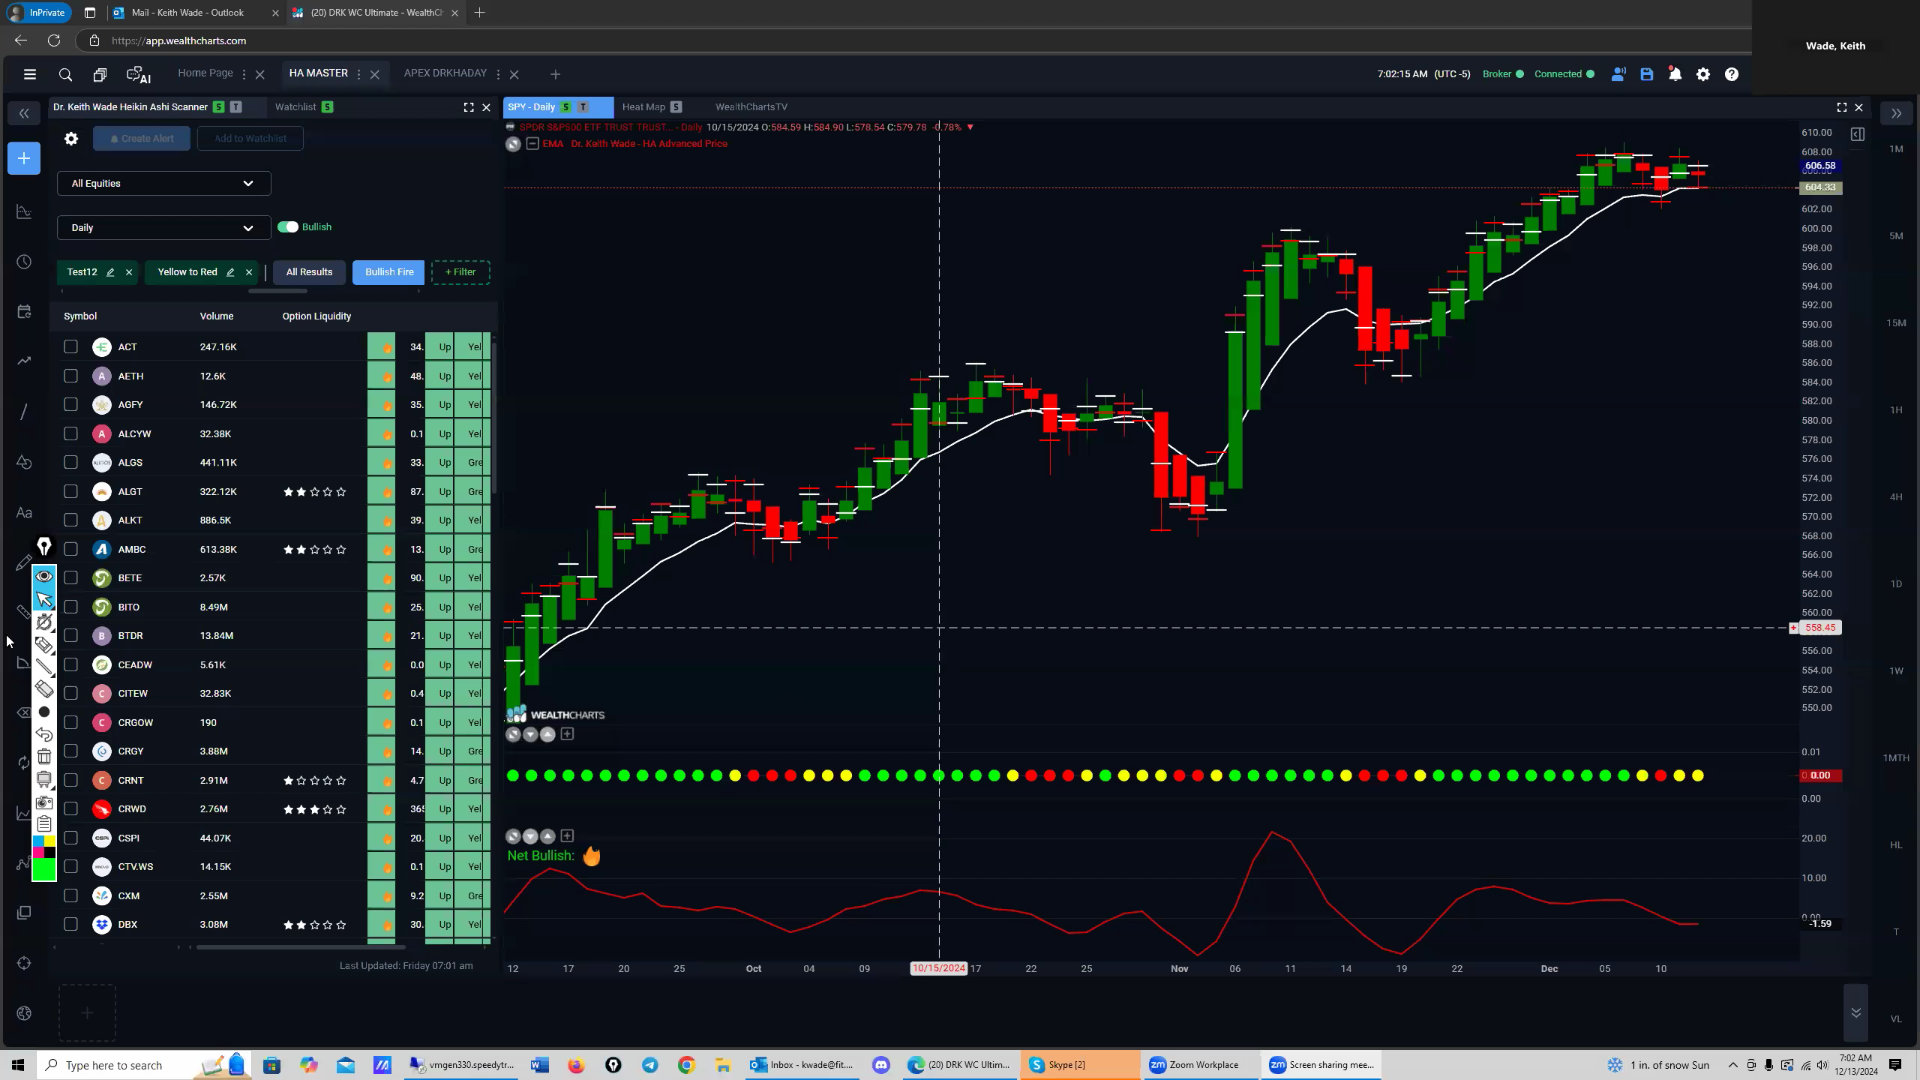Click the blue save layout icon

pyautogui.click(x=1647, y=74)
